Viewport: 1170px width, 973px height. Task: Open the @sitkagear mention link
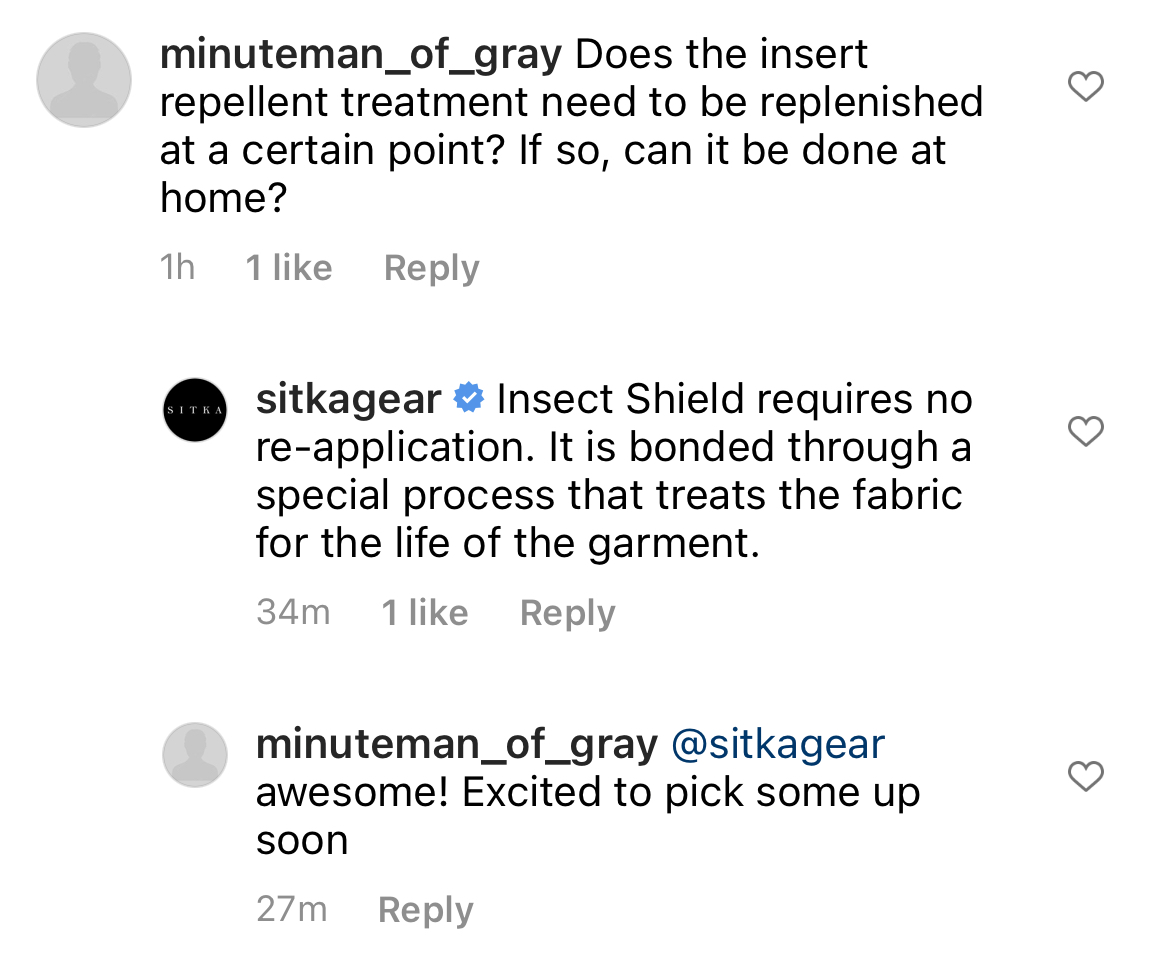tap(778, 745)
